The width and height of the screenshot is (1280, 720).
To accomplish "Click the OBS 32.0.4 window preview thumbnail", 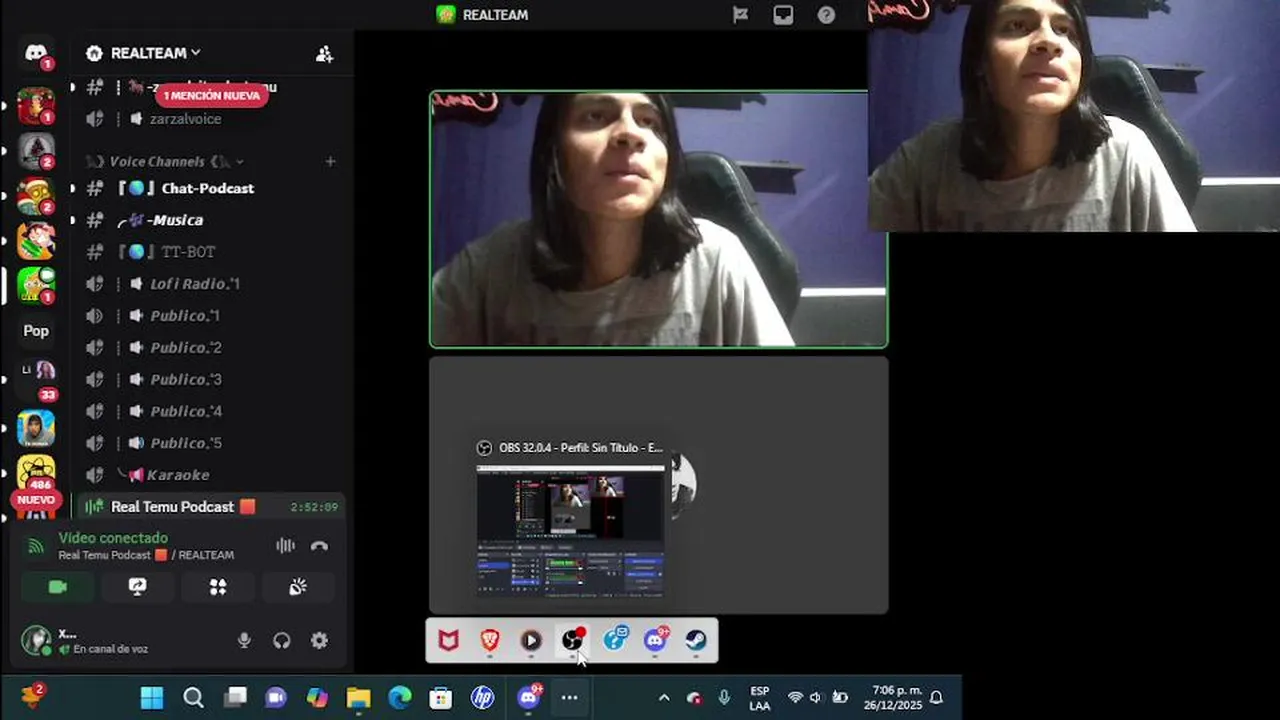I will click(570, 531).
